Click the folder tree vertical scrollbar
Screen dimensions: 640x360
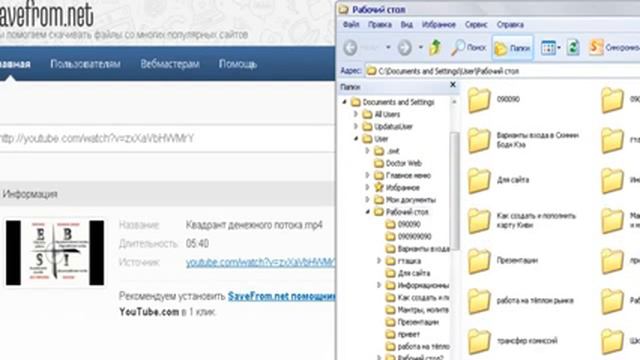pyautogui.click(x=454, y=191)
